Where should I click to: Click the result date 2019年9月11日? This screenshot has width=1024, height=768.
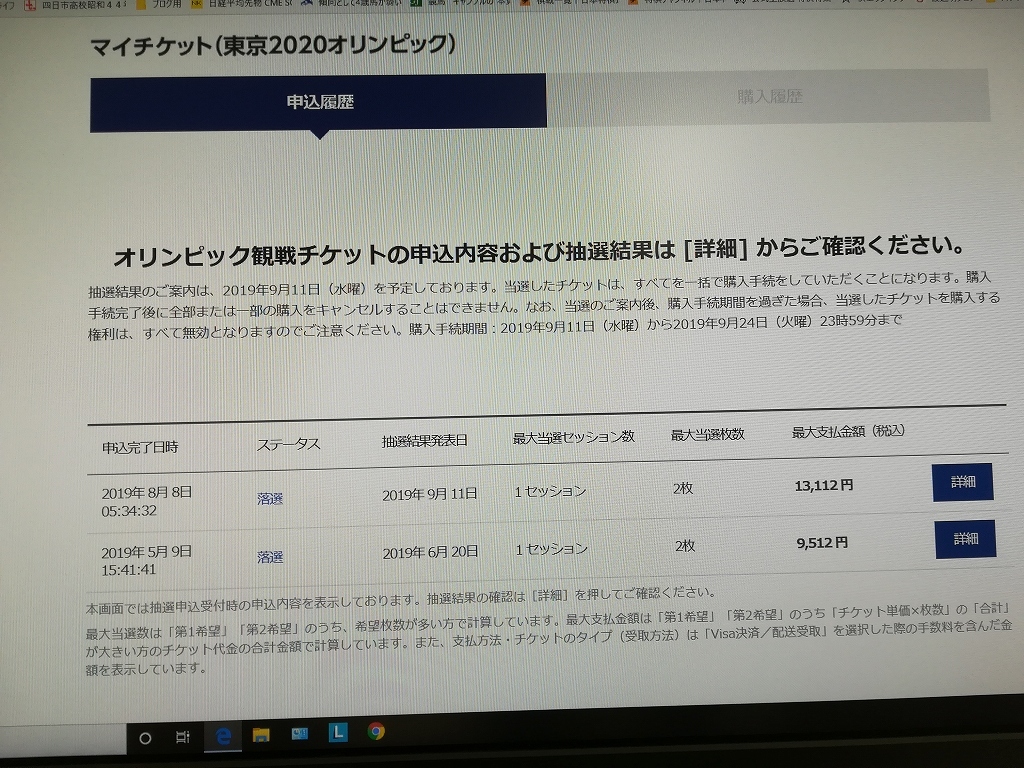[x=429, y=494]
